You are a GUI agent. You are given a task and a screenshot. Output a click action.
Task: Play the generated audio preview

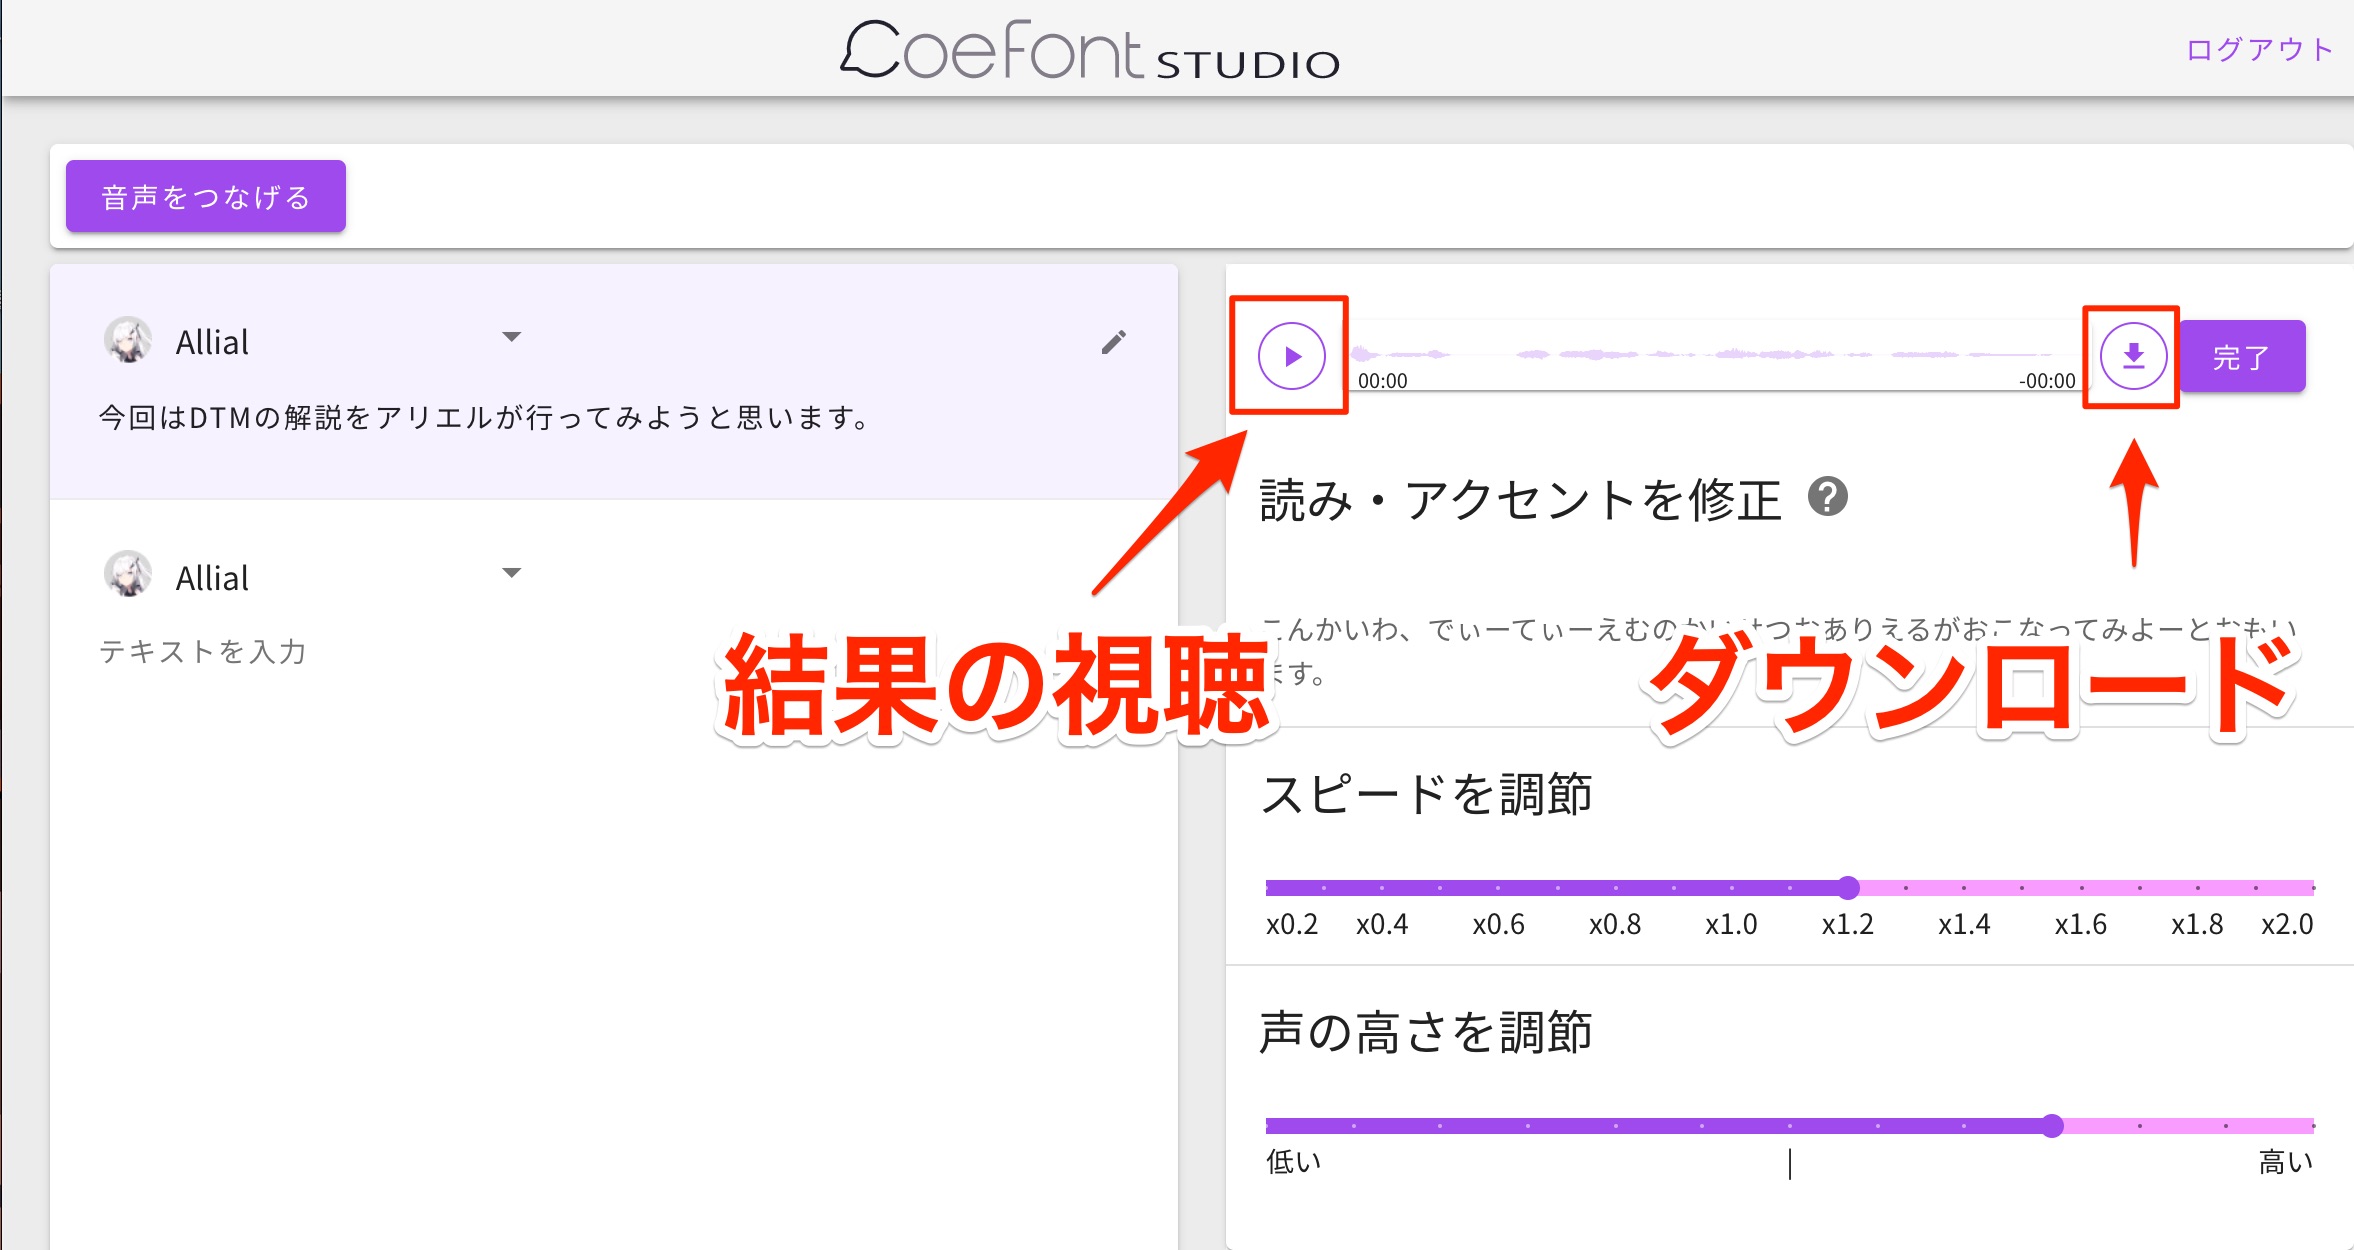[x=1291, y=355]
